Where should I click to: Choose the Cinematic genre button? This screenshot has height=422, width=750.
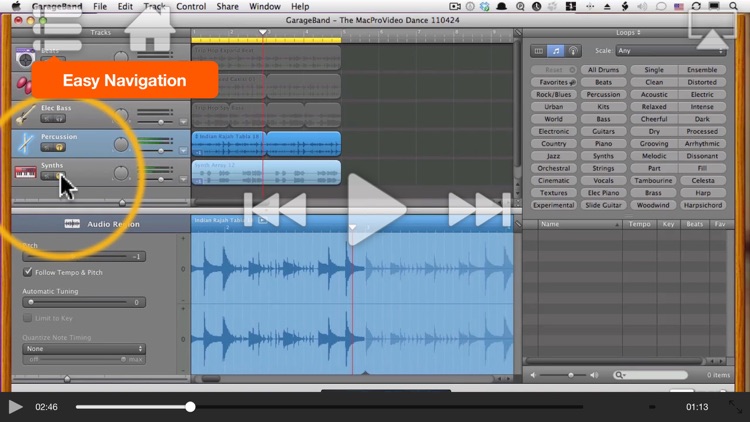coord(554,181)
